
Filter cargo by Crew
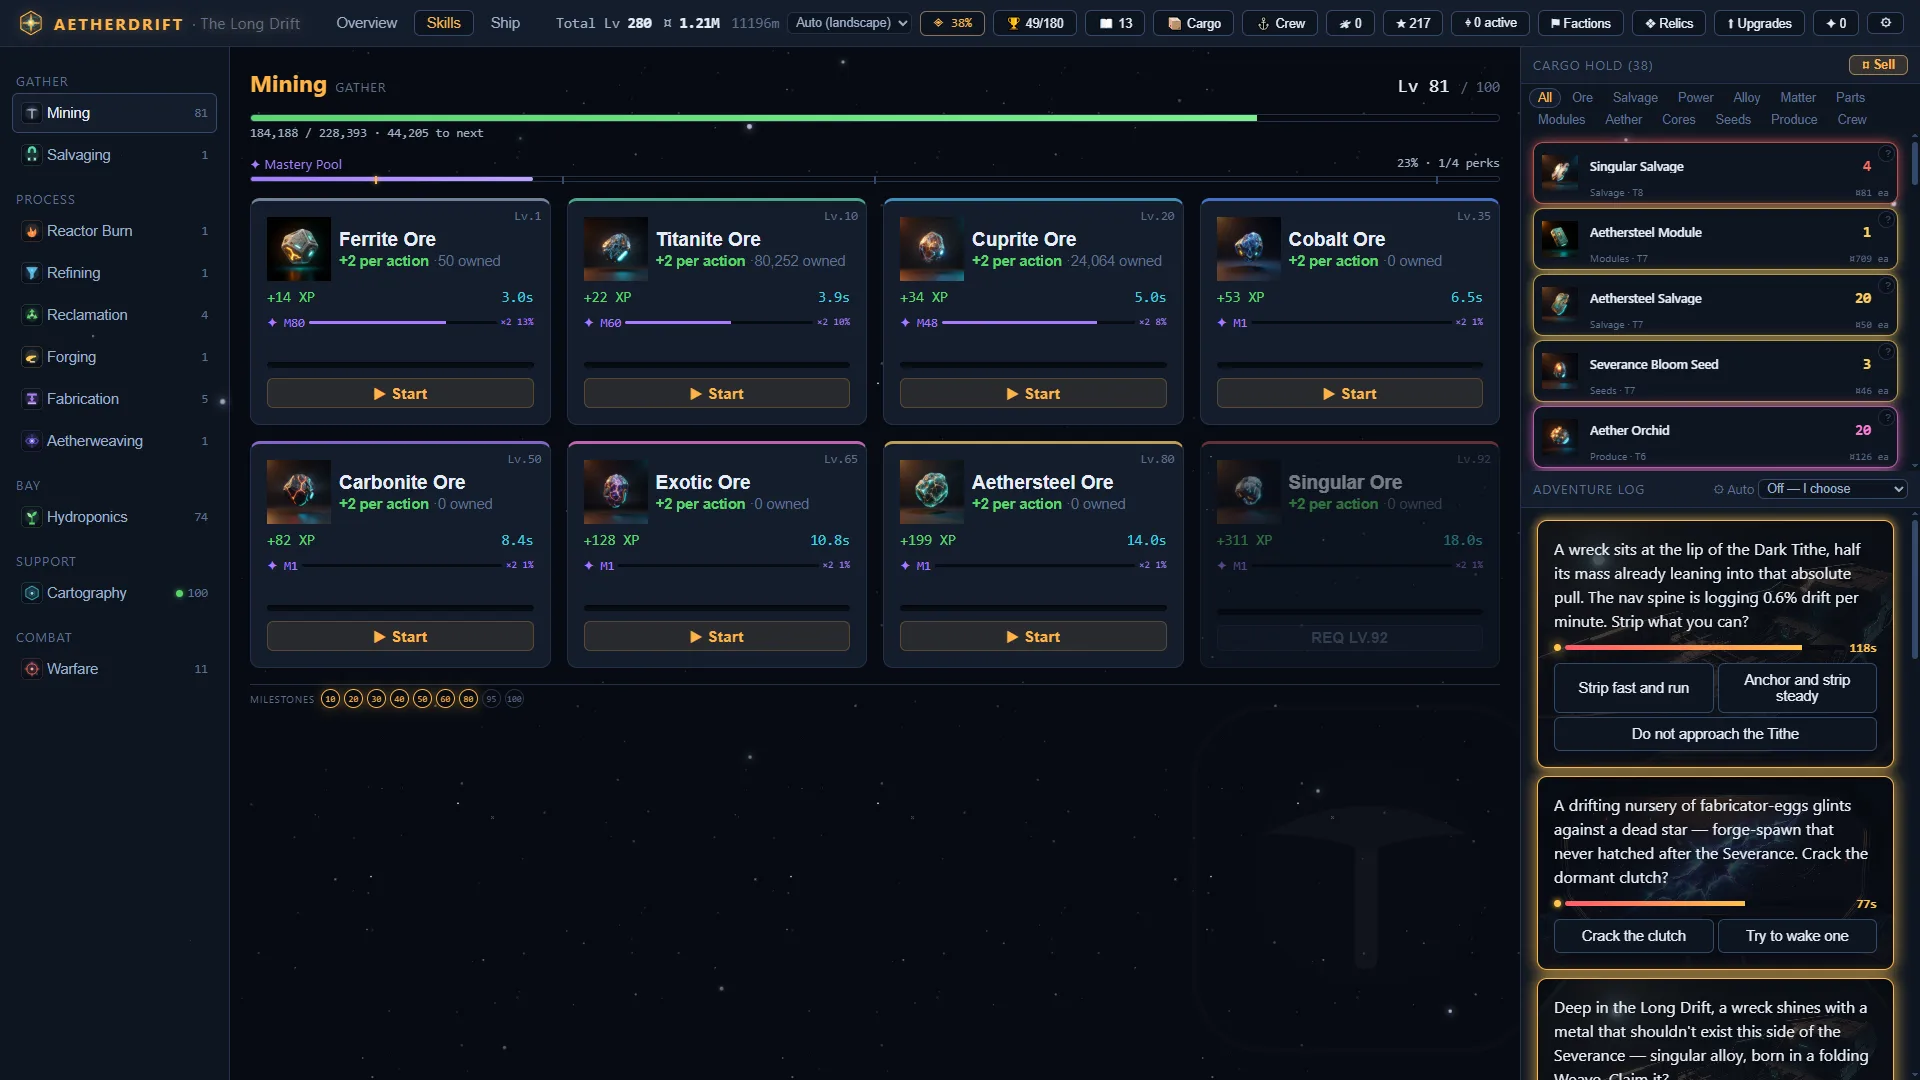(x=1851, y=119)
